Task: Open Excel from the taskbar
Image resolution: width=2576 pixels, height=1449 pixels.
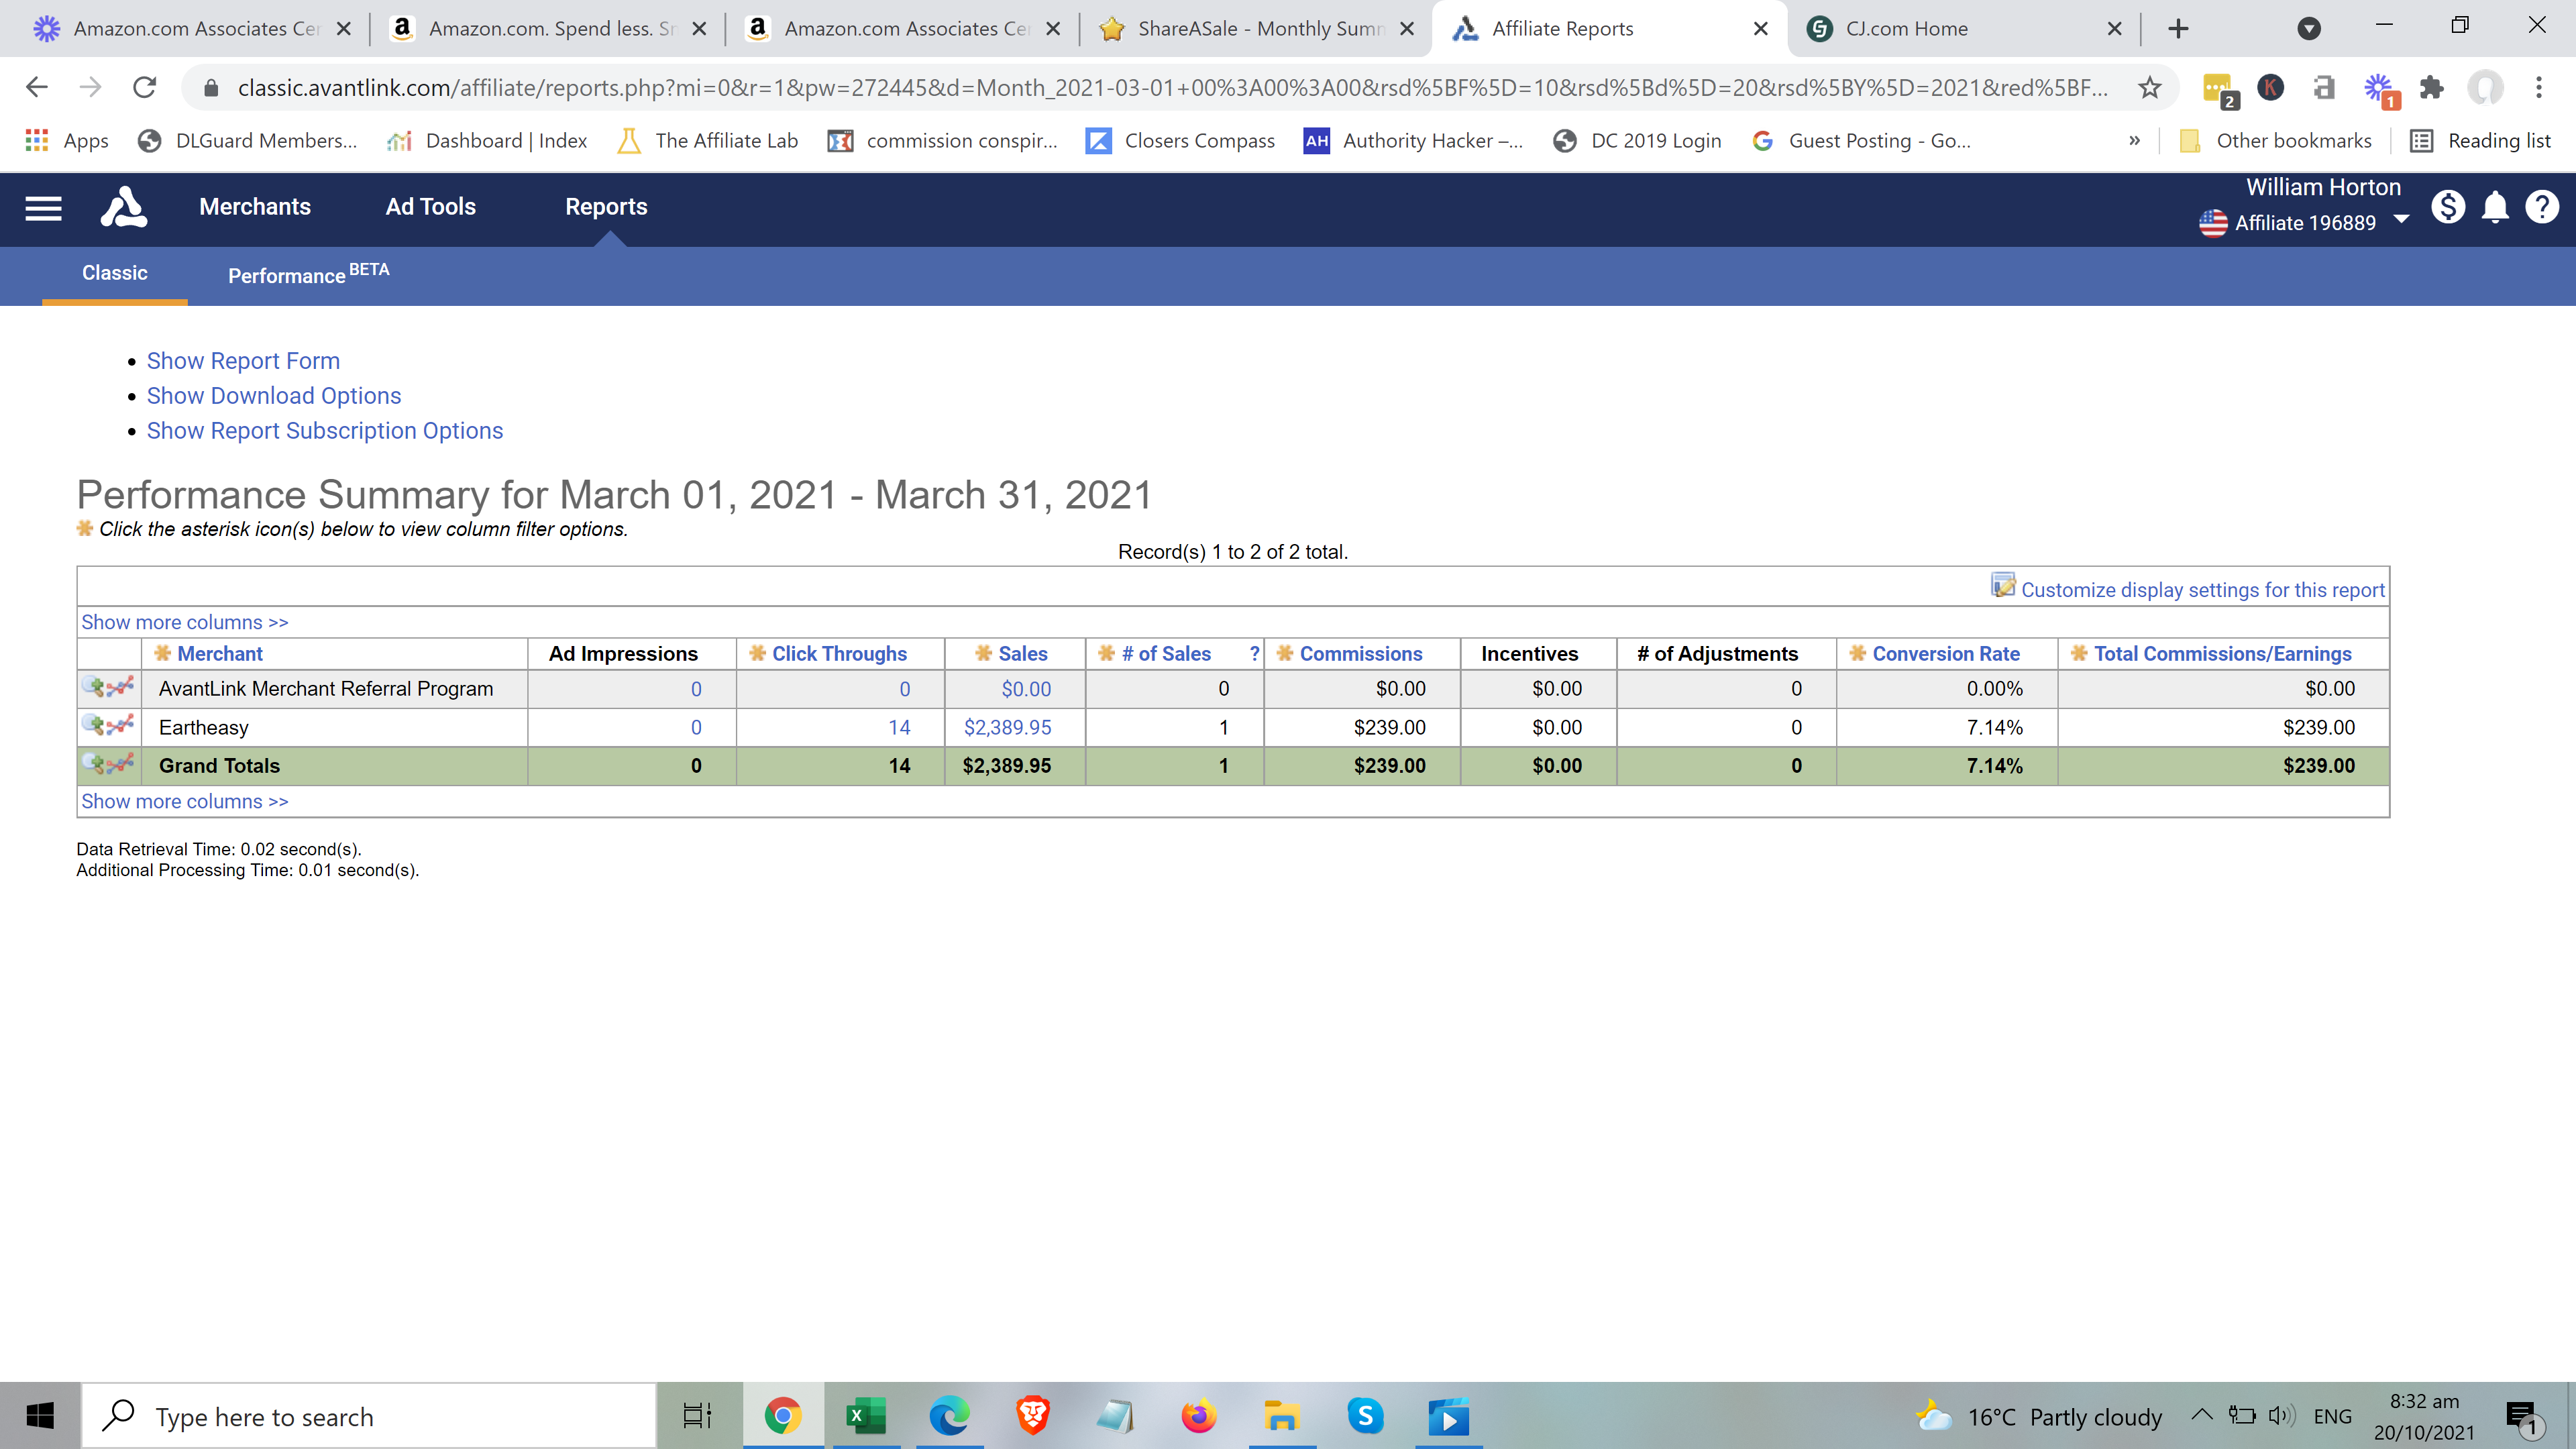Action: (x=865, y=1416)
